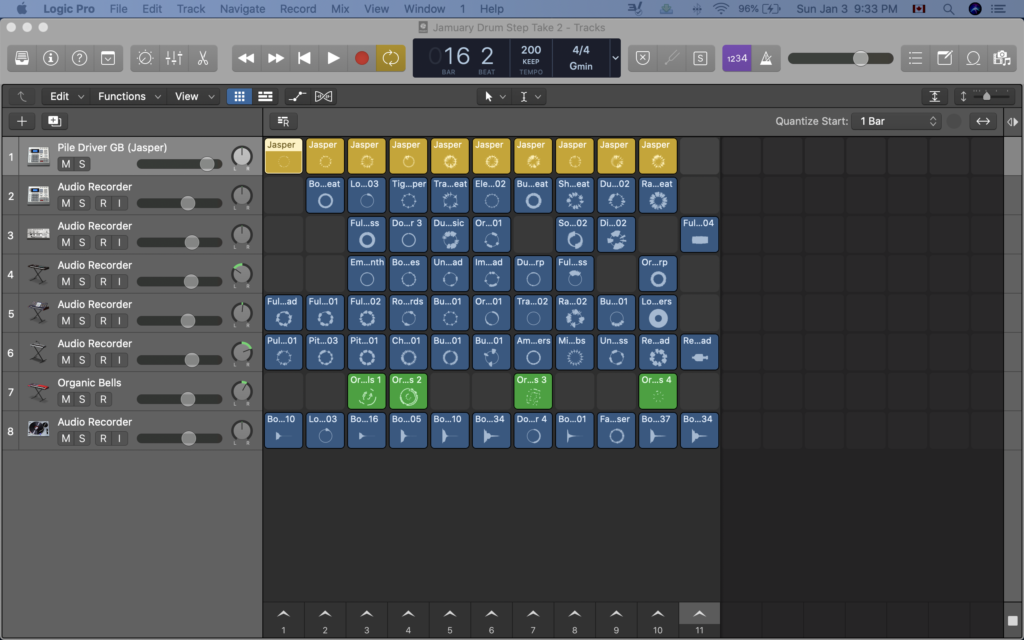Screen dimensions: 1024x640
Task: Add a new track with plus
Action: (x=22, y=121)
